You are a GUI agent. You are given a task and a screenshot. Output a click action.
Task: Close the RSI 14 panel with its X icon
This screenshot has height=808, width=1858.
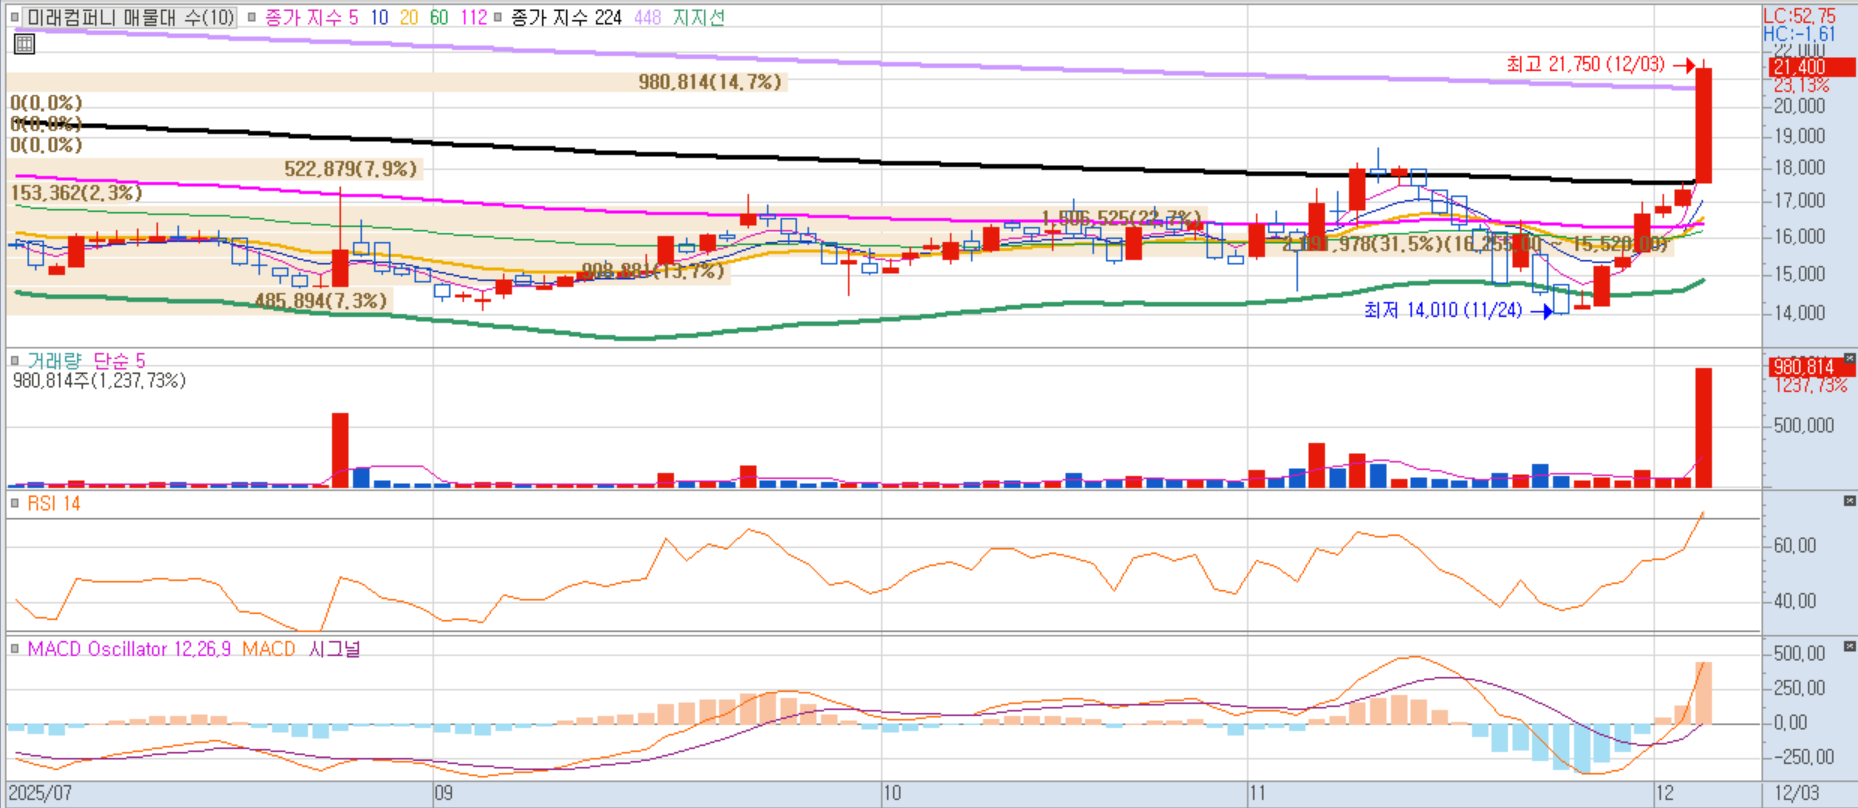[x=1849, y=500]
